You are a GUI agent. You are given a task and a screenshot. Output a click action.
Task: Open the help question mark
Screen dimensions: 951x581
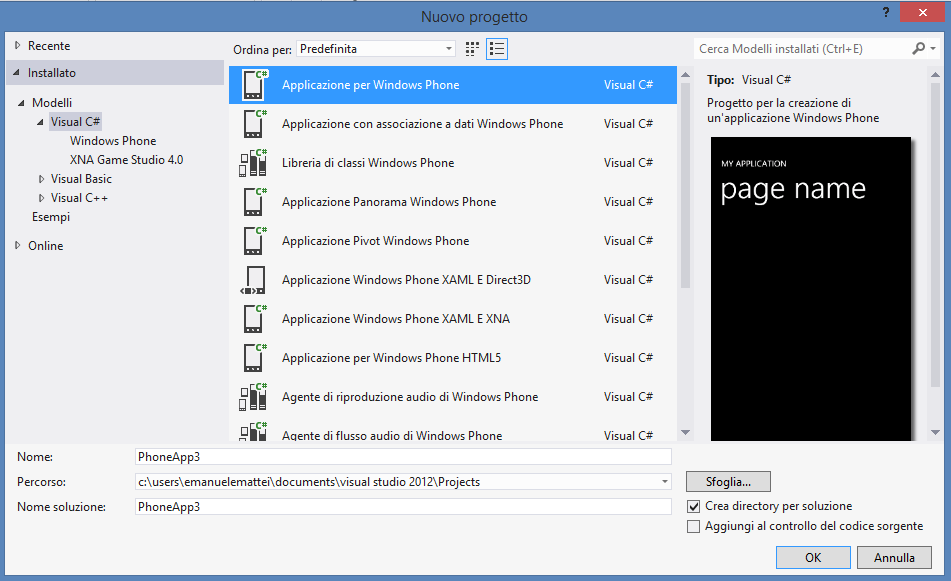tap(886, 12)
